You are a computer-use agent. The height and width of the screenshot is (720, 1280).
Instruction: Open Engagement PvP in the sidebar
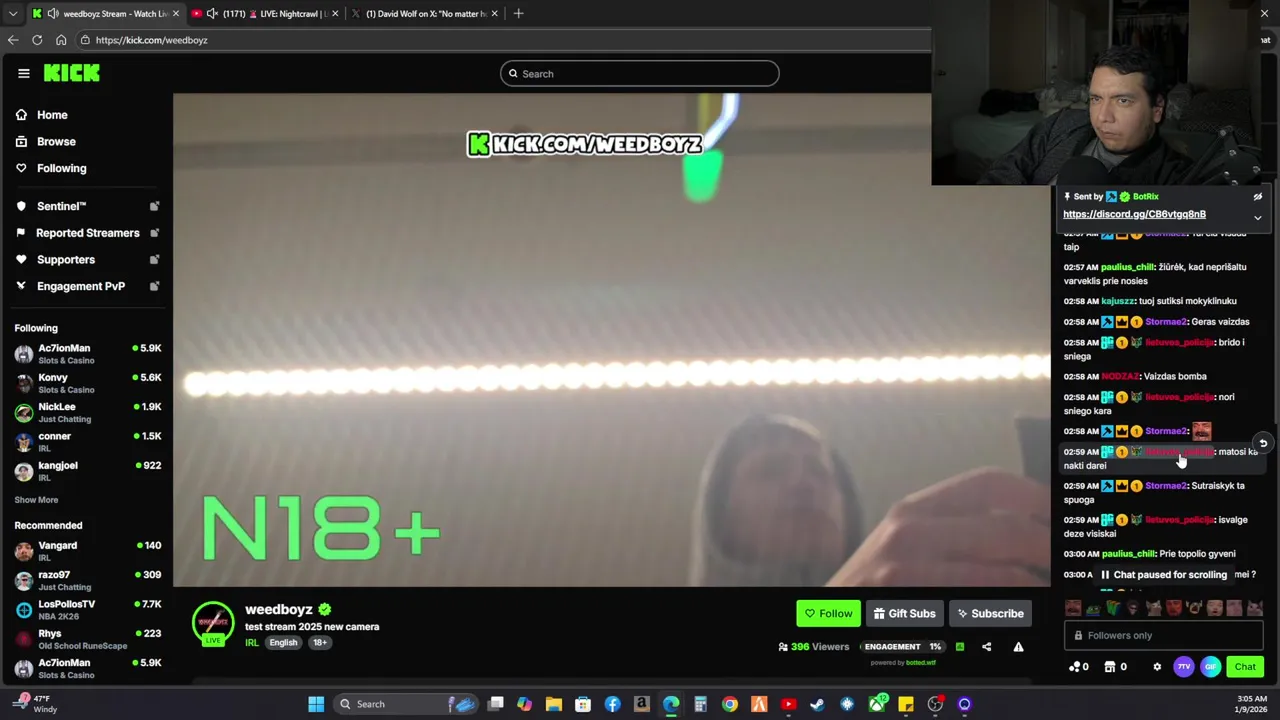[x=80, y=286]
